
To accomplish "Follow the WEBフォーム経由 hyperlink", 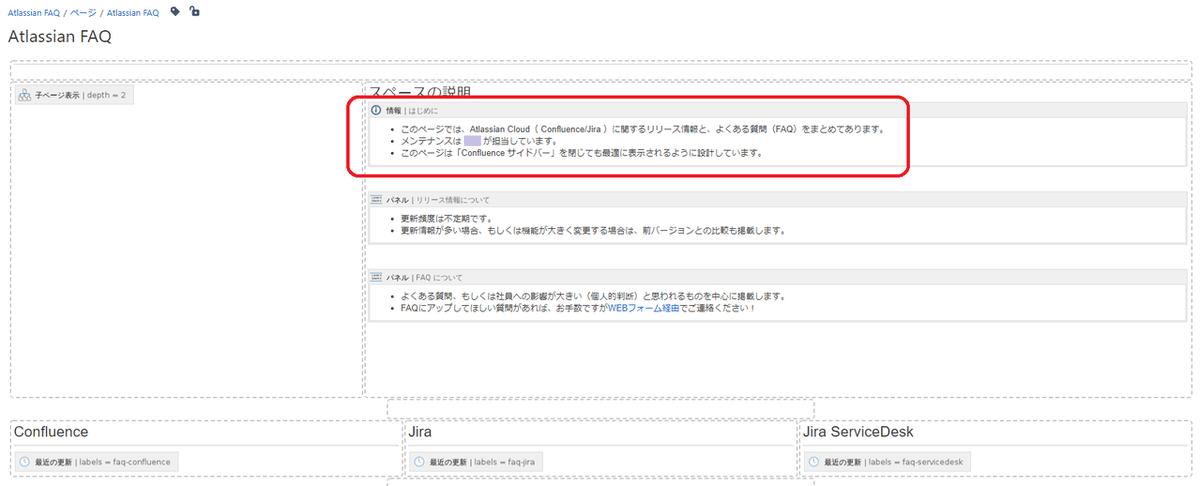I will 644,309.
